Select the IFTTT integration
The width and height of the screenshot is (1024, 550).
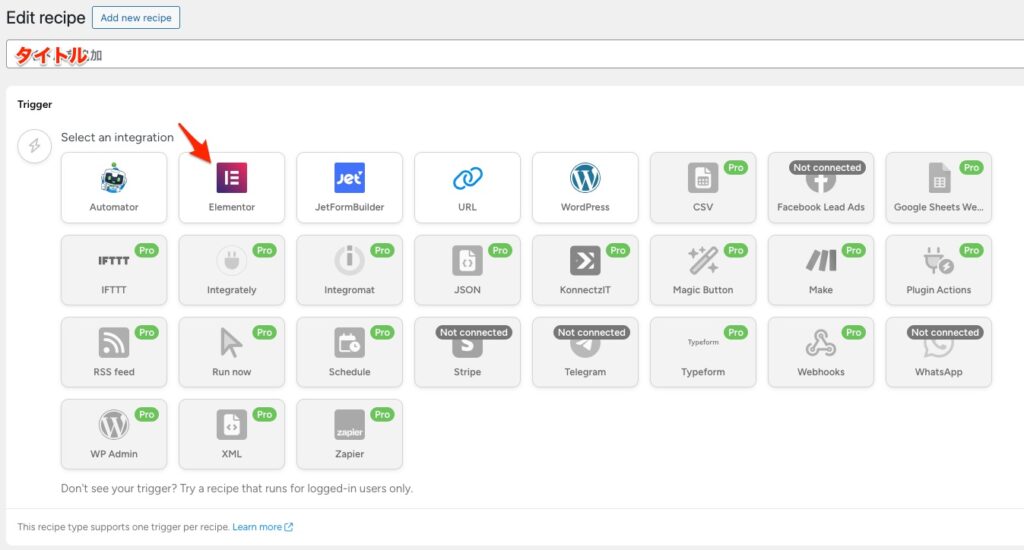click(x=114, y=270)
